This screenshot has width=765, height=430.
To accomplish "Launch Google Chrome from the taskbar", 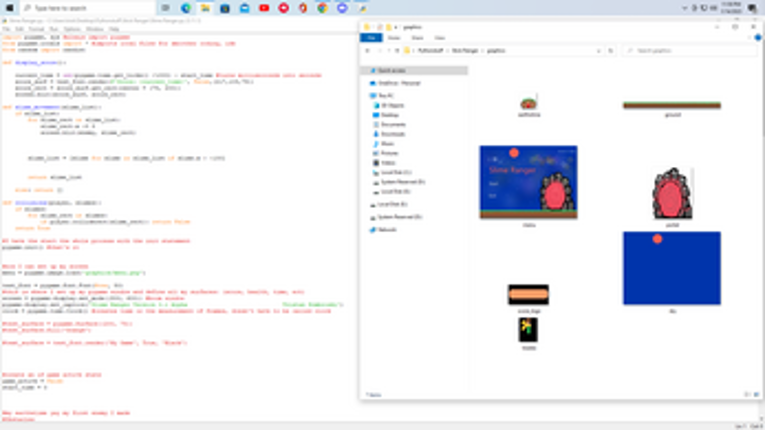I will pos(323,8).
